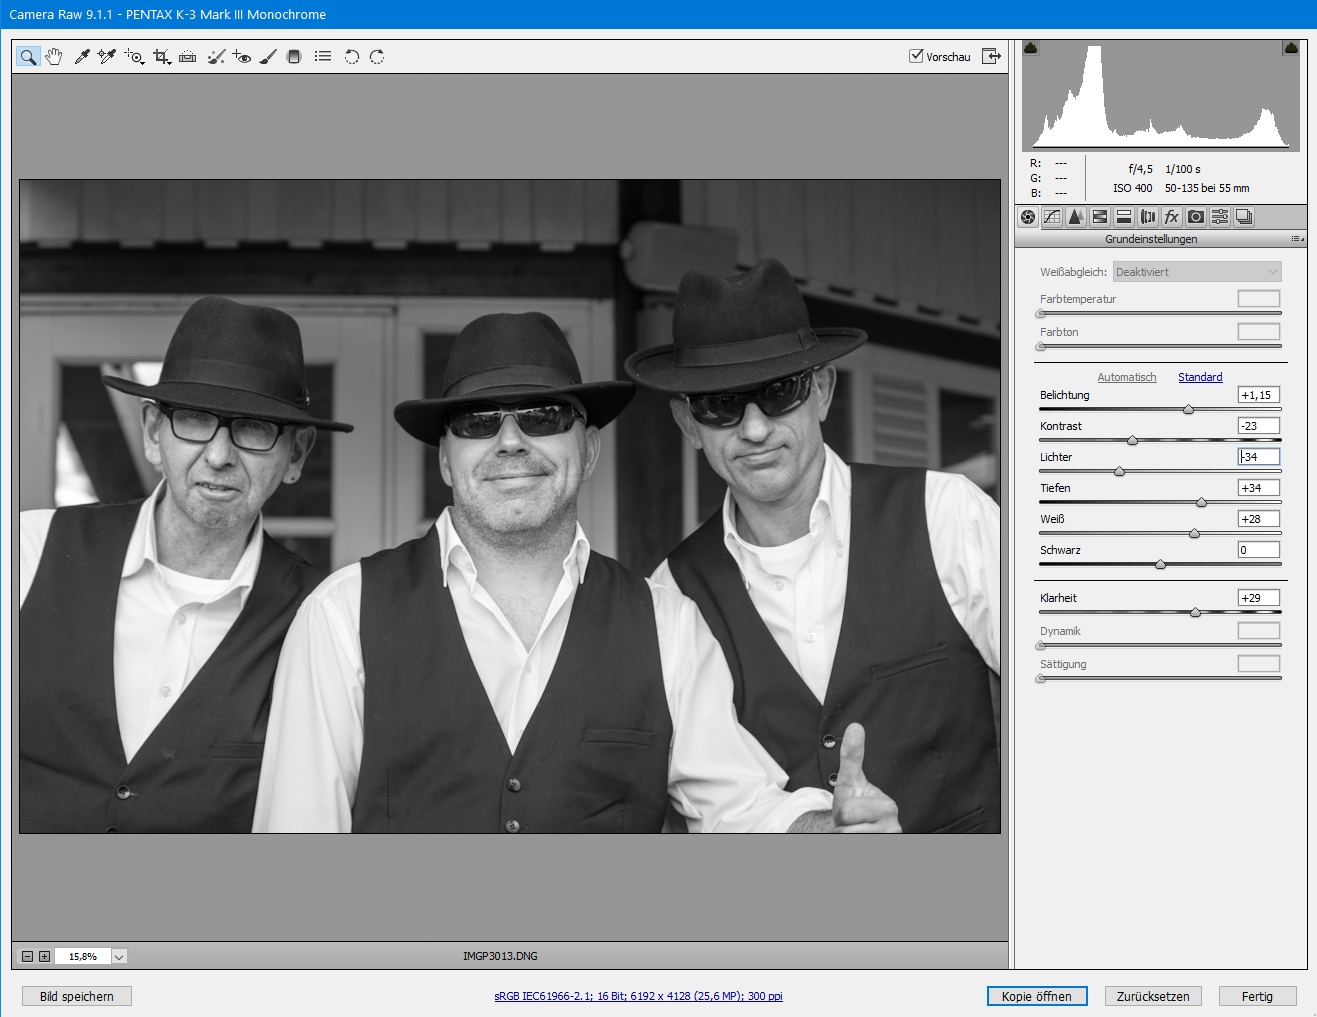Click the Standard link
The image size is (1317, 1017).
point(1200,377)
